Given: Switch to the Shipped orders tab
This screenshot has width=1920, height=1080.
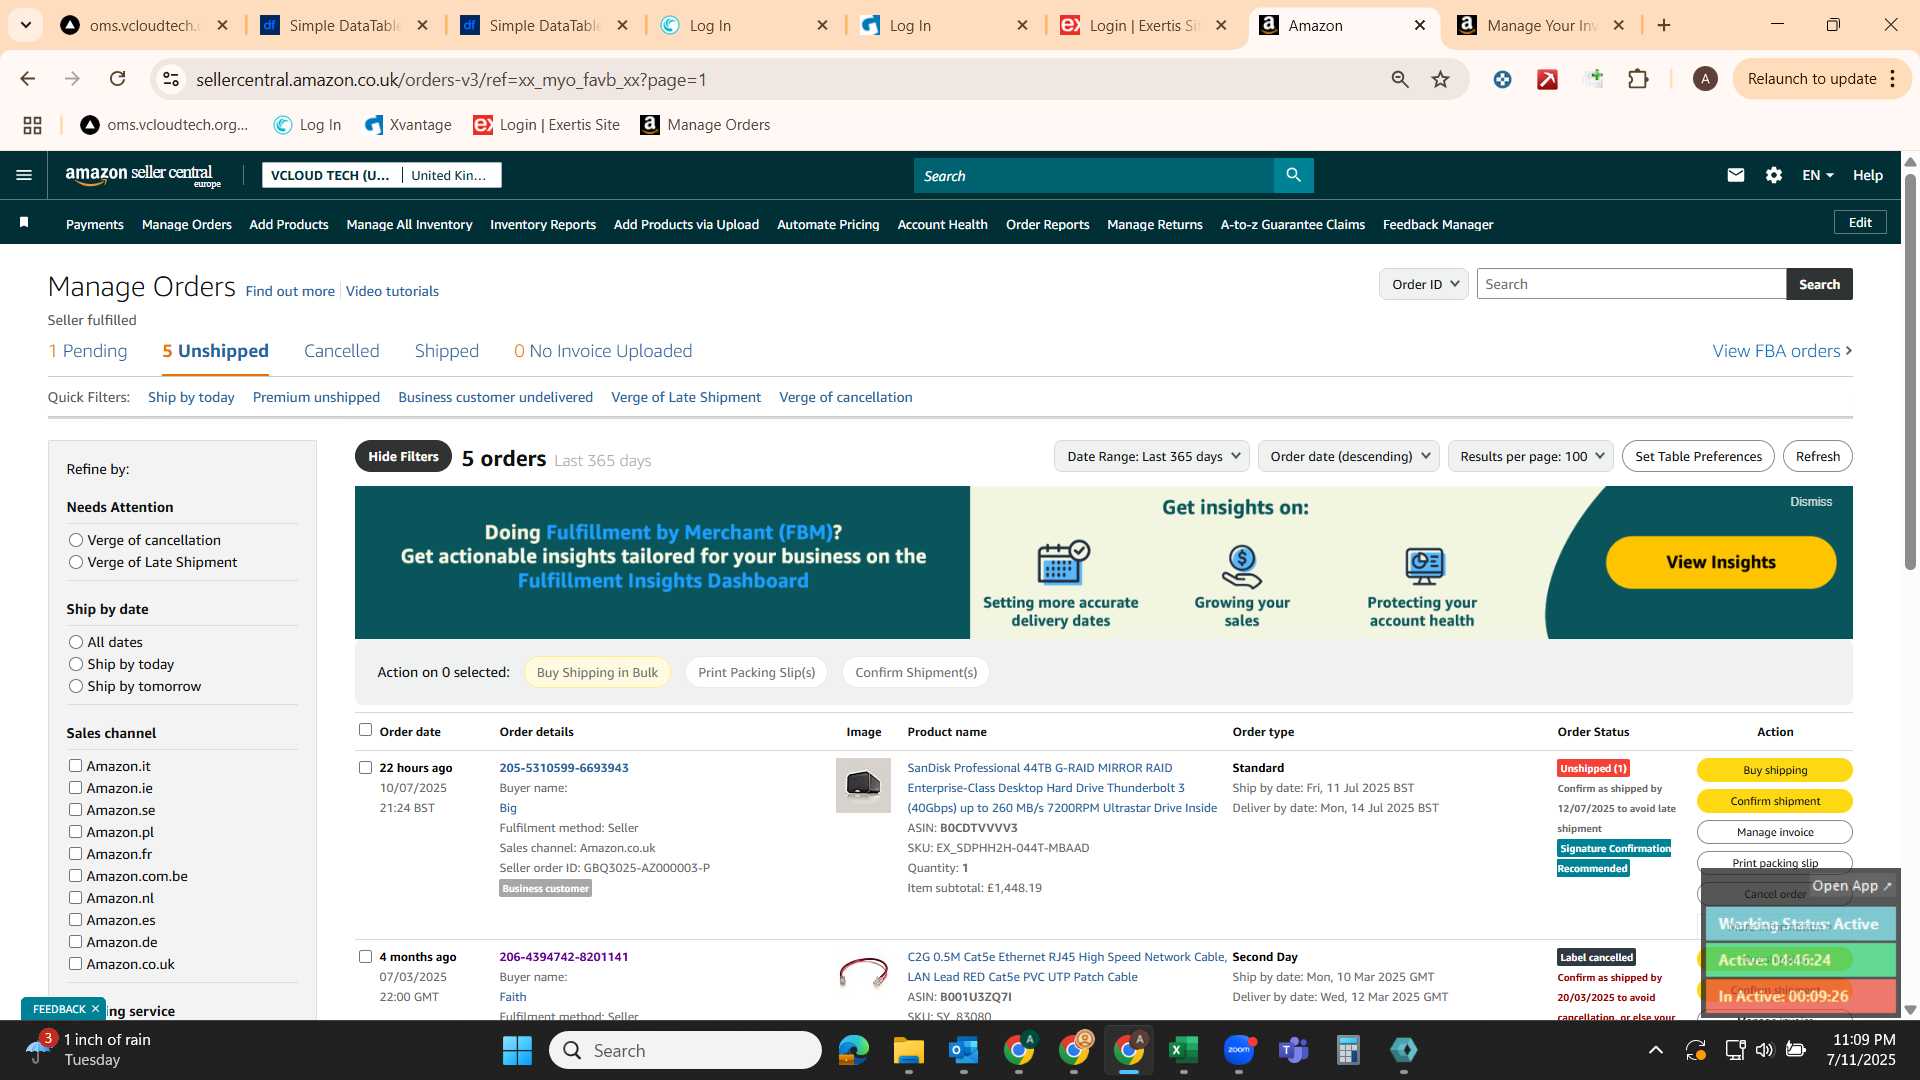Looking at the screenshot, I should [447, 351].
